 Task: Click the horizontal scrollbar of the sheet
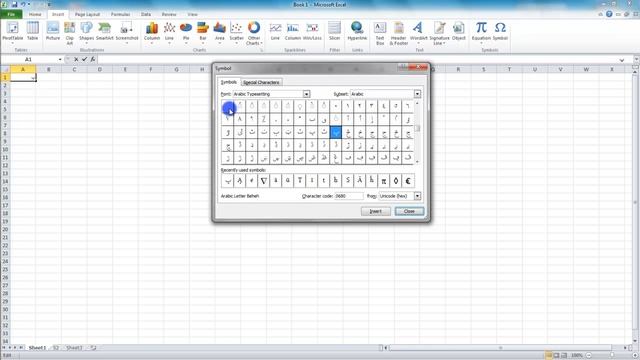(x=500, y=348)
